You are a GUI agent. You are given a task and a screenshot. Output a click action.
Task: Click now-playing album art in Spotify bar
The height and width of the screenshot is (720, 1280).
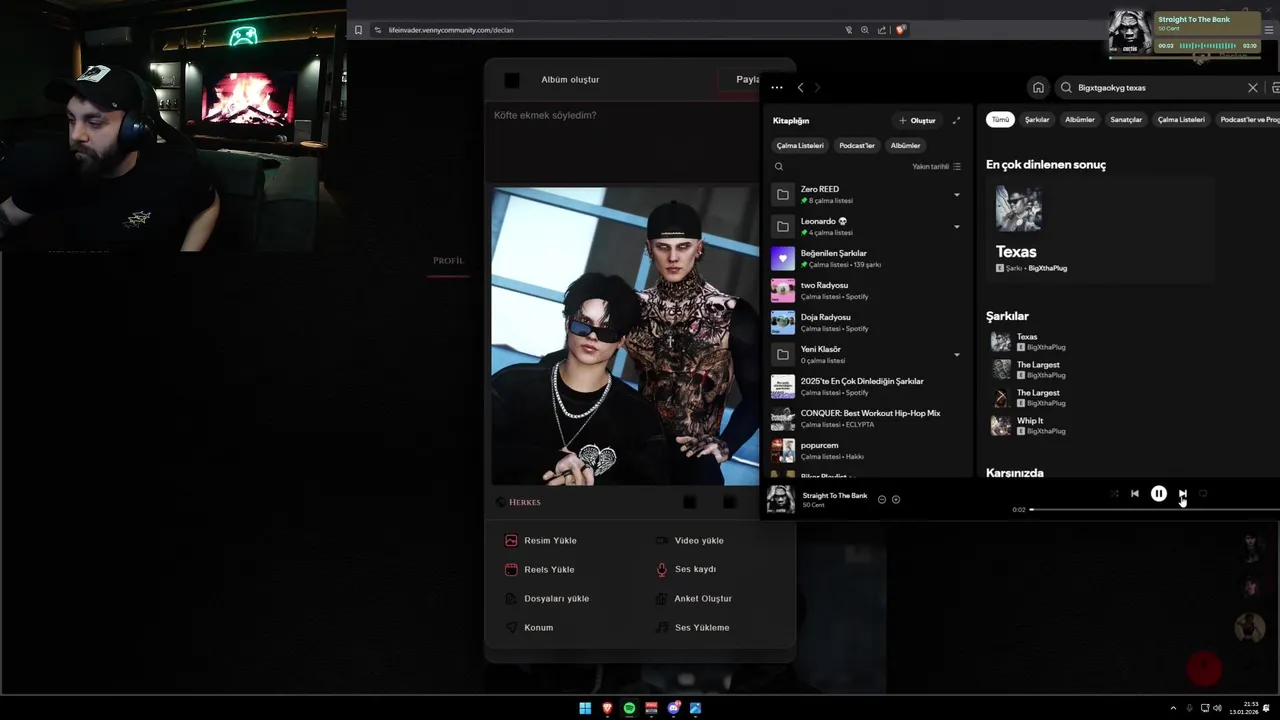pos(781,499)
